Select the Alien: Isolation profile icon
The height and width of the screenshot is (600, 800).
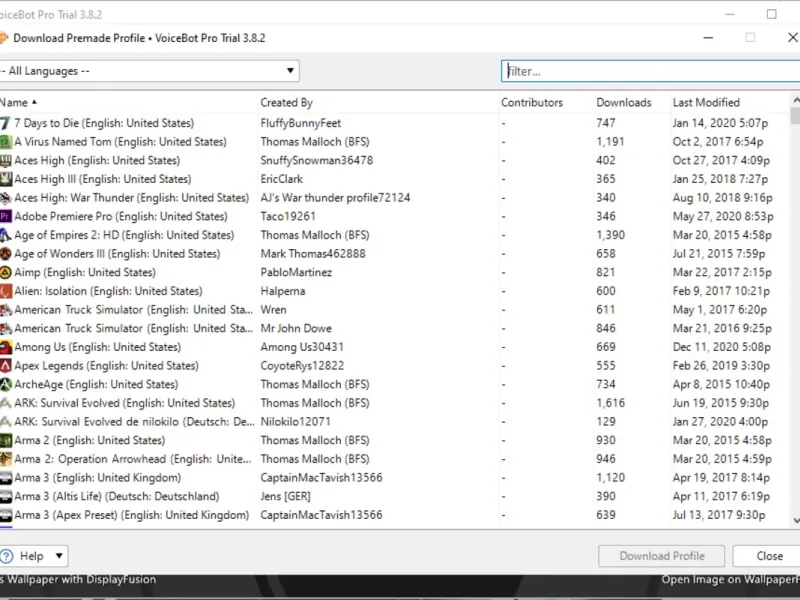(x=5, y=291)
